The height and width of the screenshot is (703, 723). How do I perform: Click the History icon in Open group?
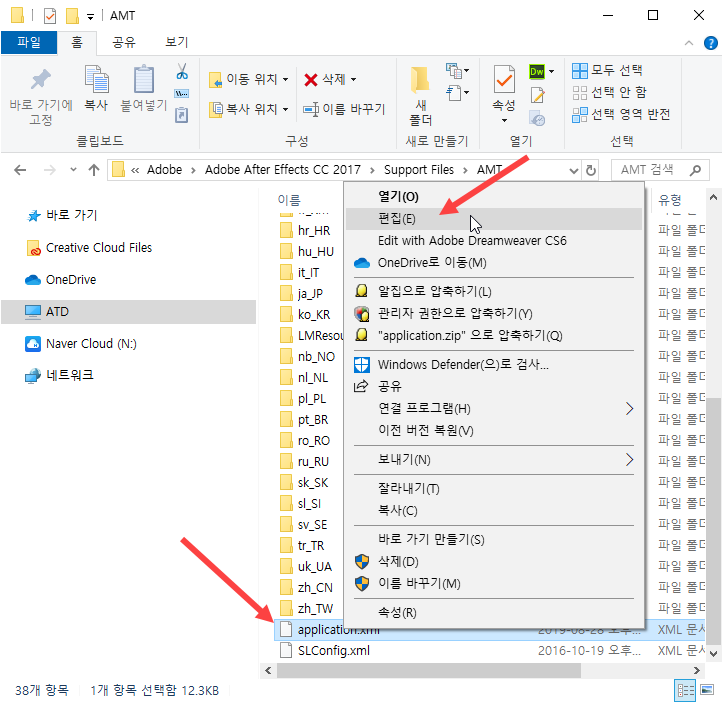click(537, 118)
